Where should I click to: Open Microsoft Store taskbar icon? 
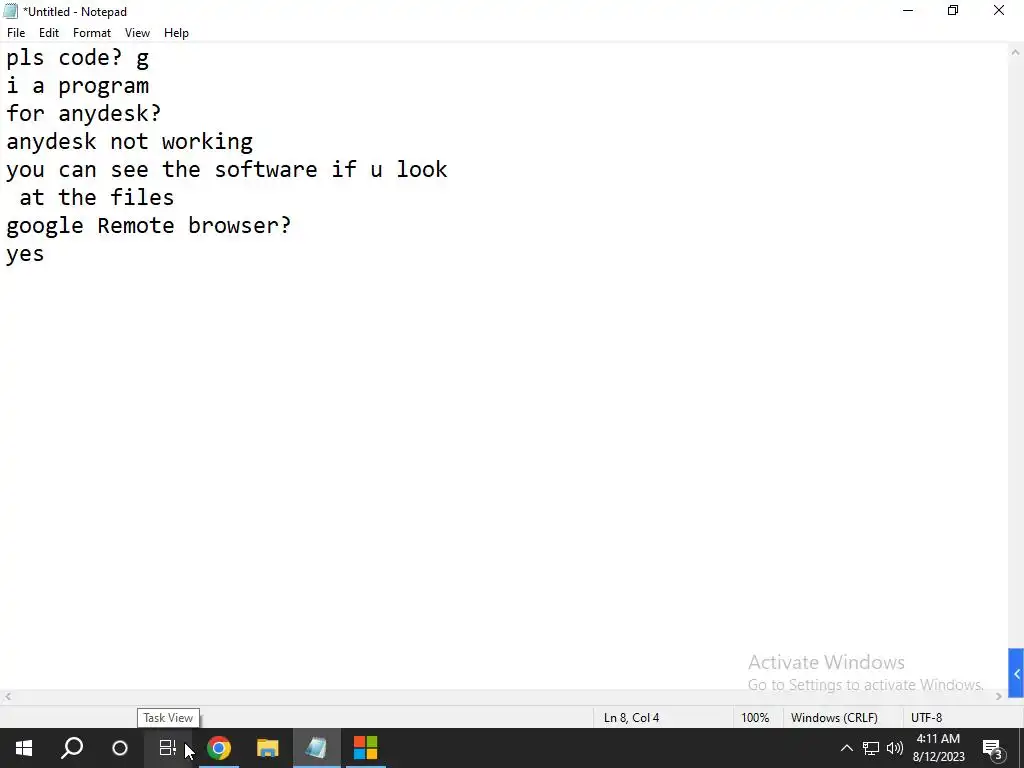point(366,748)
